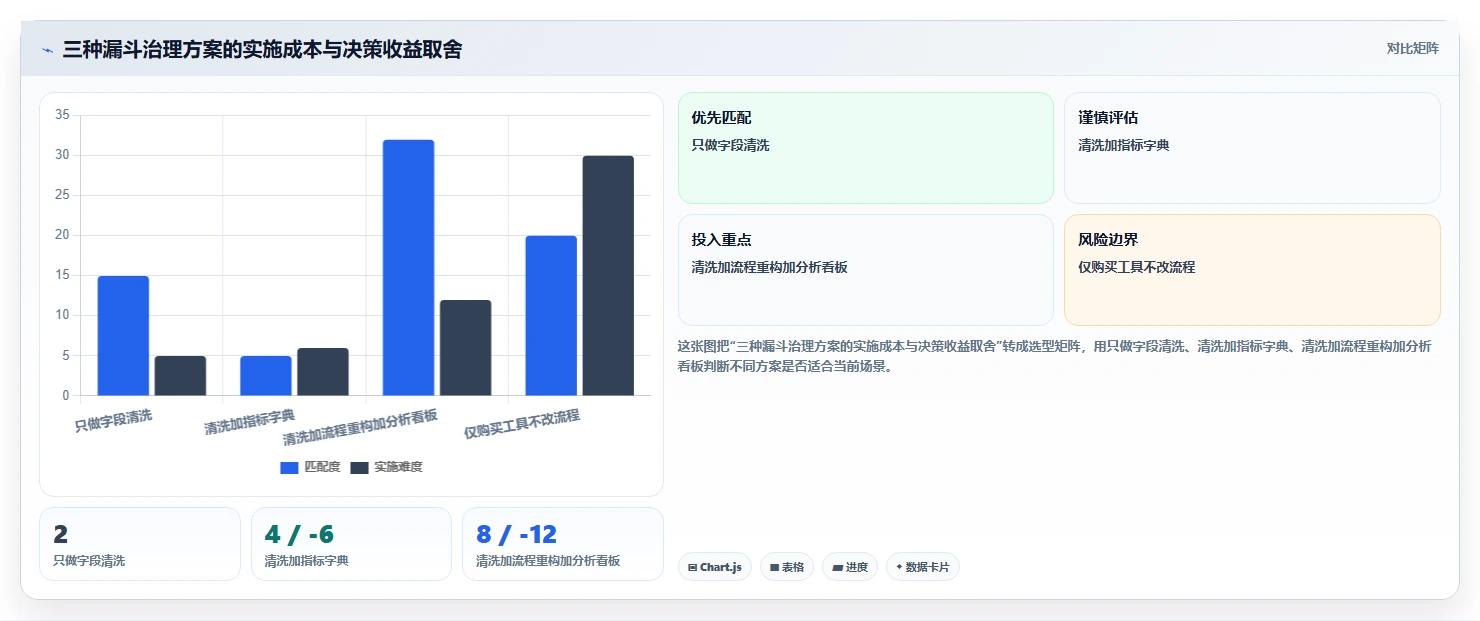Screen dimensions: 1480x621
Task: Select the stat card showing 8 / -12
Action: coord(563,544)
